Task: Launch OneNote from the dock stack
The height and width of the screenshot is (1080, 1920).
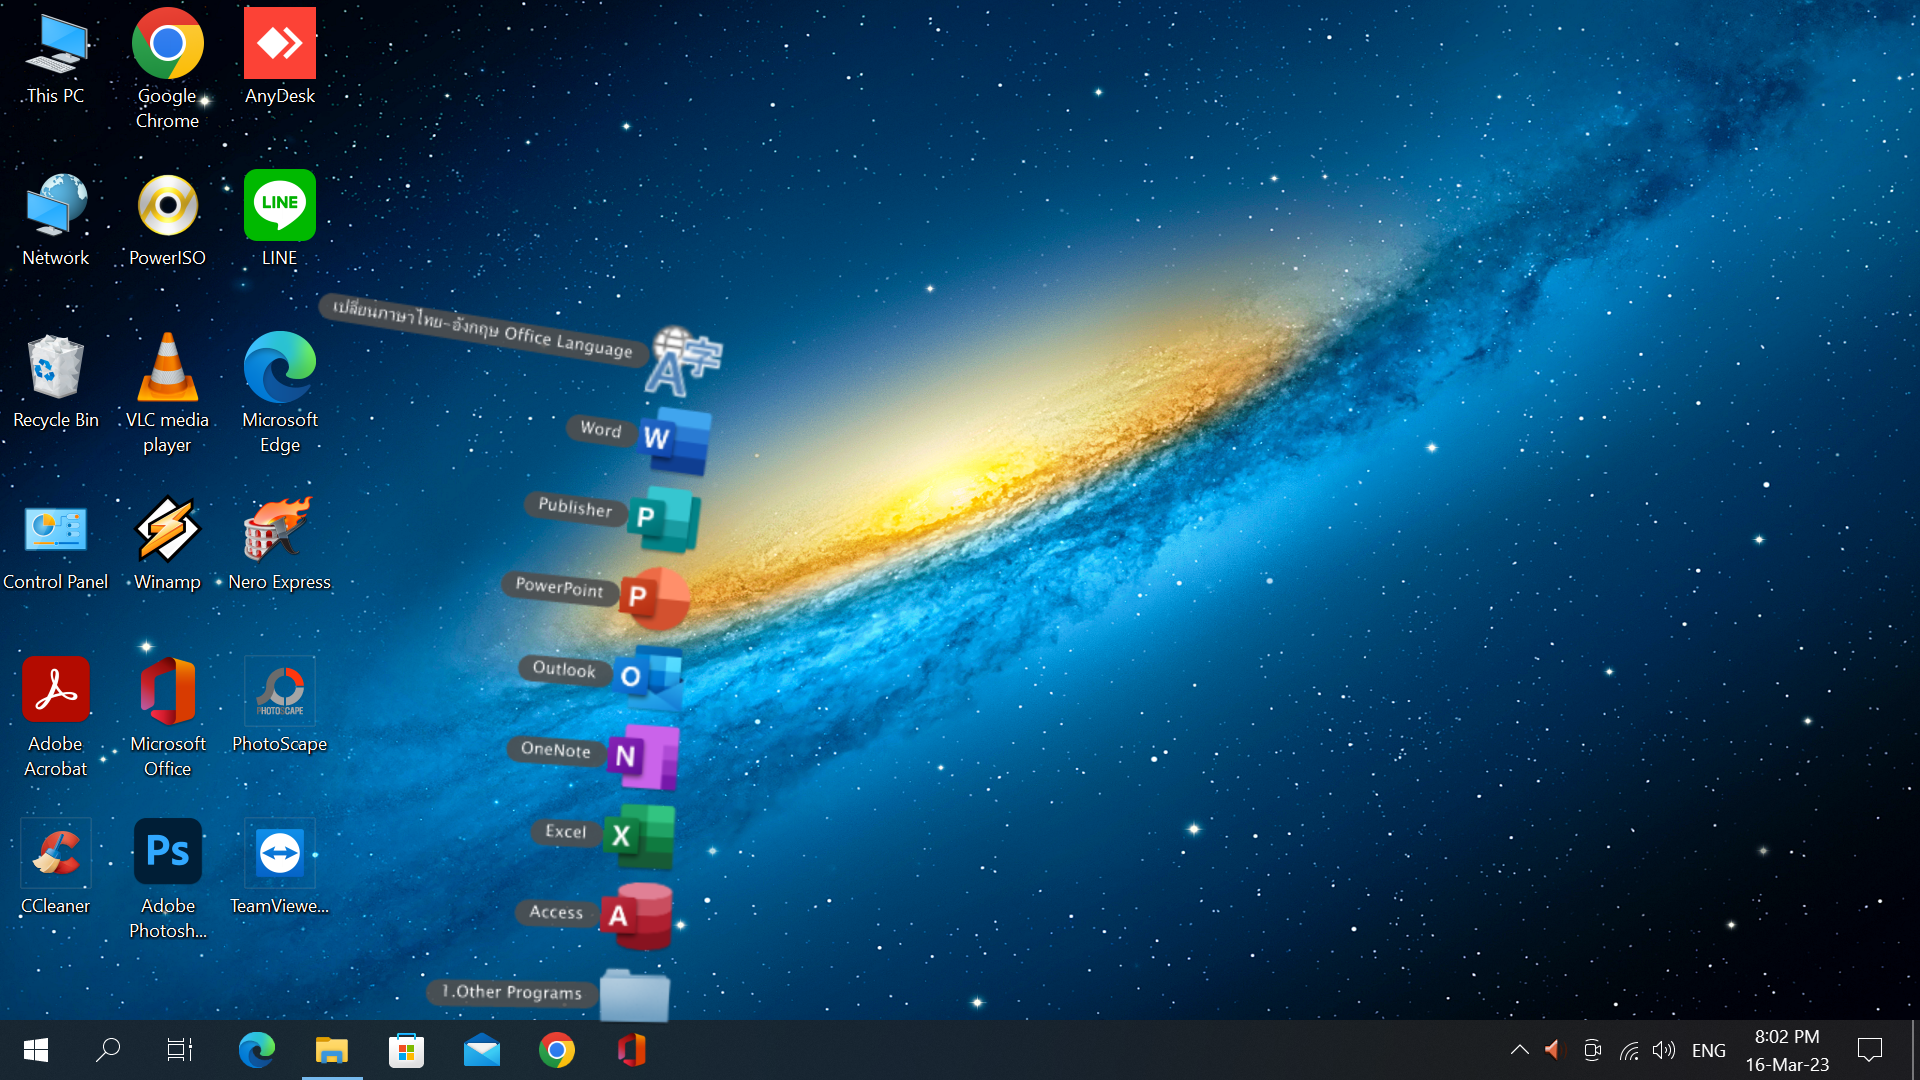Action: click(x=643, y=757)
